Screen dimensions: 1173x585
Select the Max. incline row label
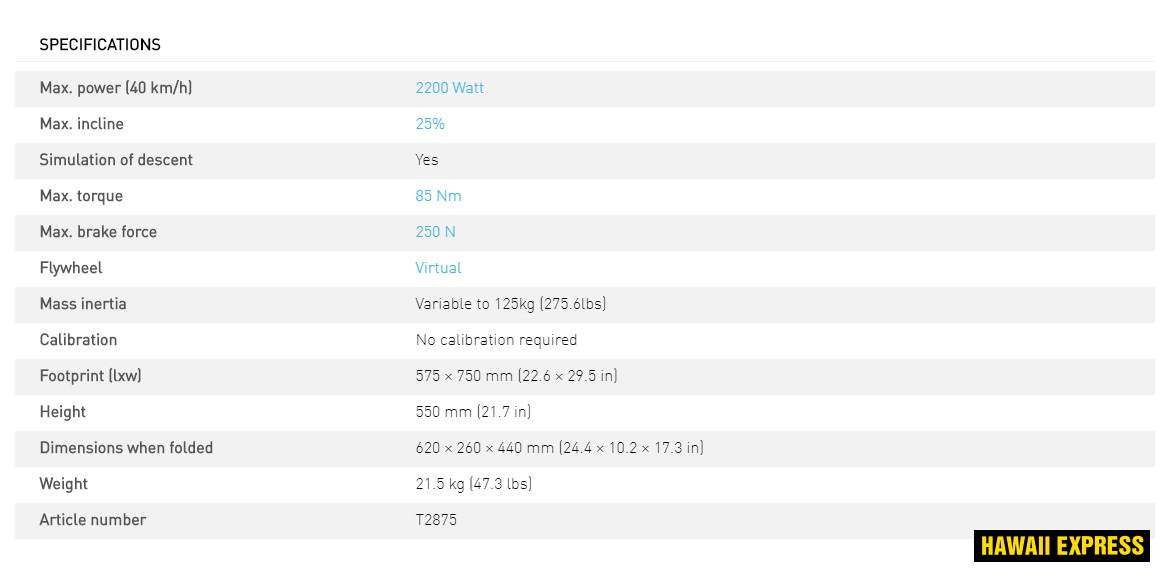click(82, 124)
